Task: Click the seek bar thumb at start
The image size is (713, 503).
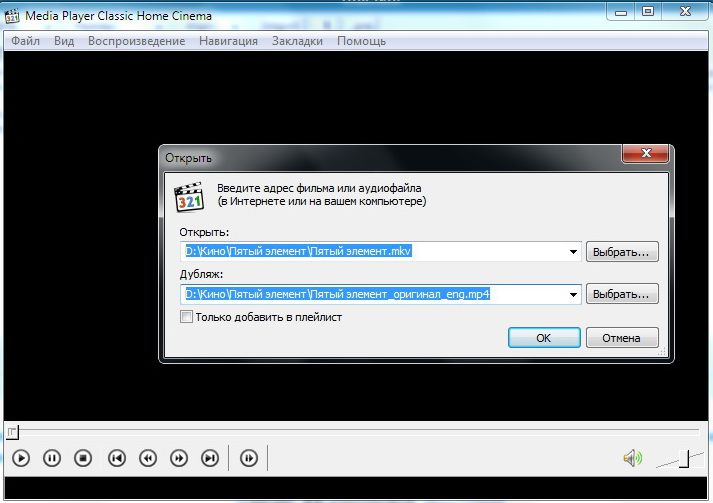Action: 12,433
